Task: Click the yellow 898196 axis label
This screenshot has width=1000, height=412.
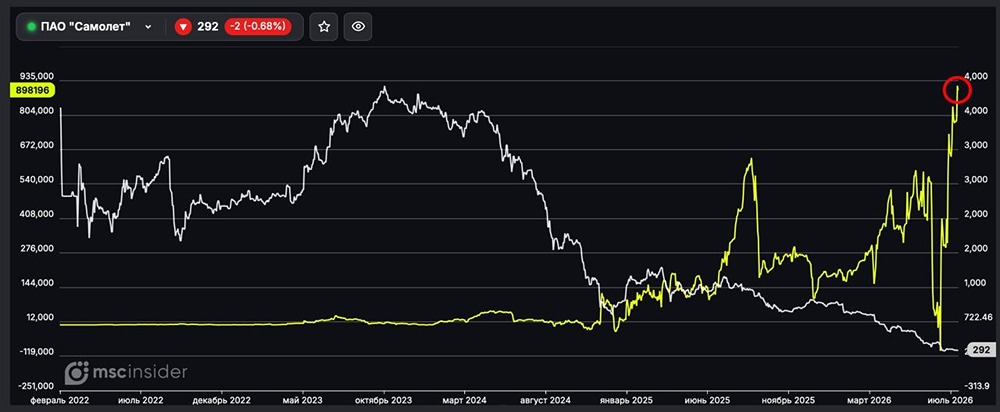Action: (33, 91)
